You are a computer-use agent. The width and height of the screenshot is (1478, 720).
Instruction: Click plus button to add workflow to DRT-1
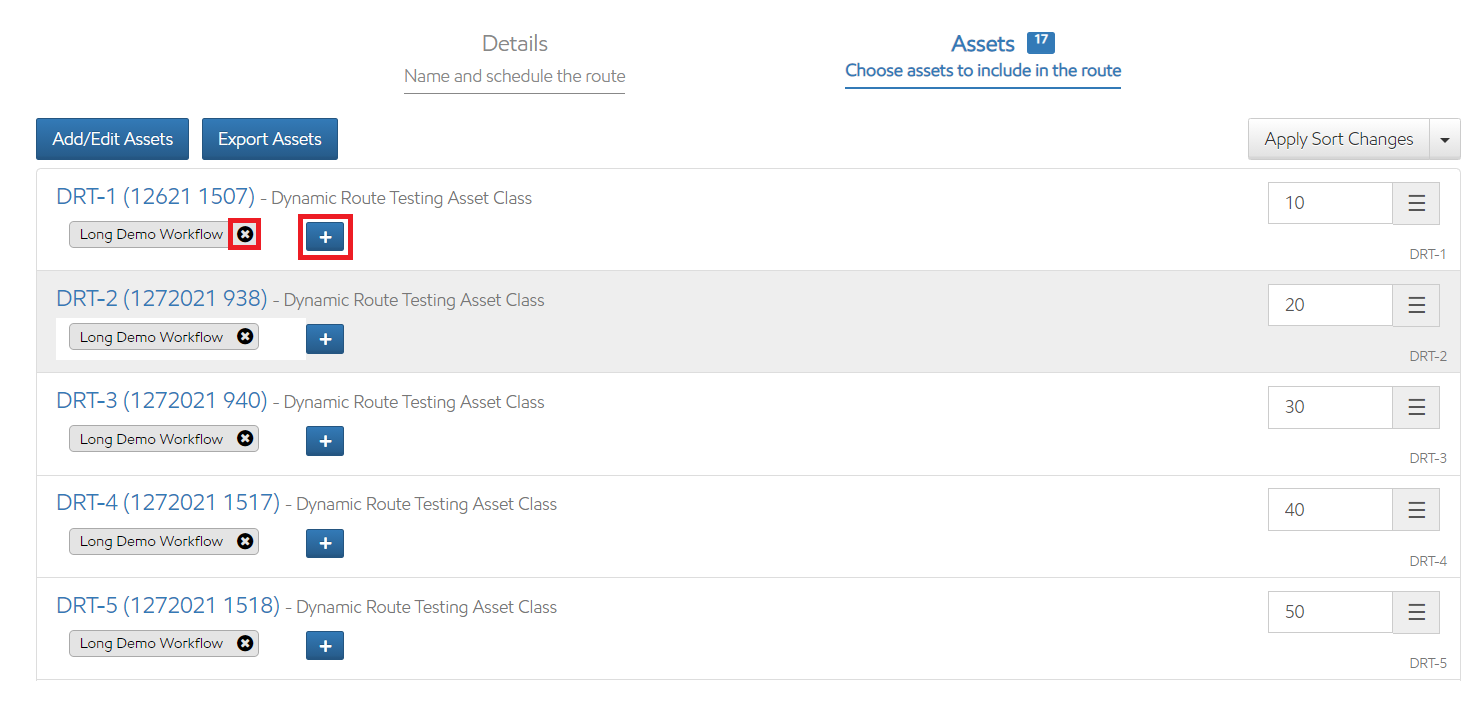coord(325,237)
